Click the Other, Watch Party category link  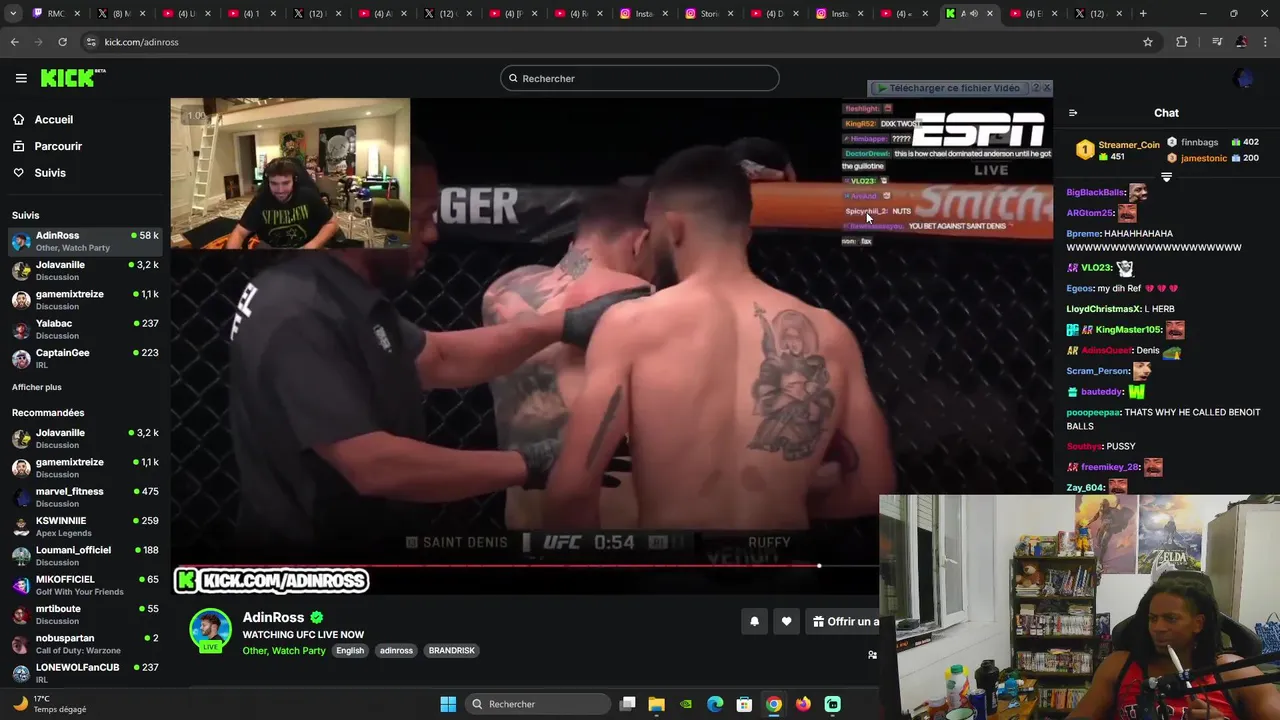pos(284,650)
